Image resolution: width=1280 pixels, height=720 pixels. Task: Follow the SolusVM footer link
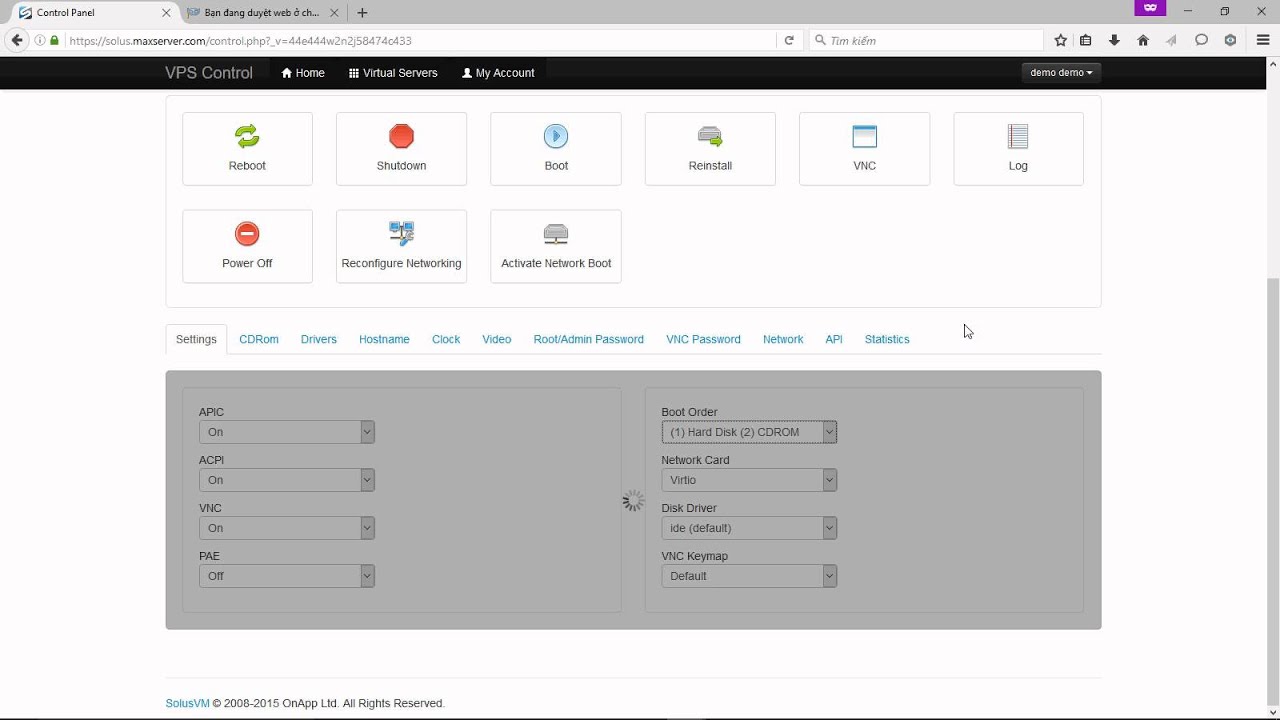pos(187,703)
